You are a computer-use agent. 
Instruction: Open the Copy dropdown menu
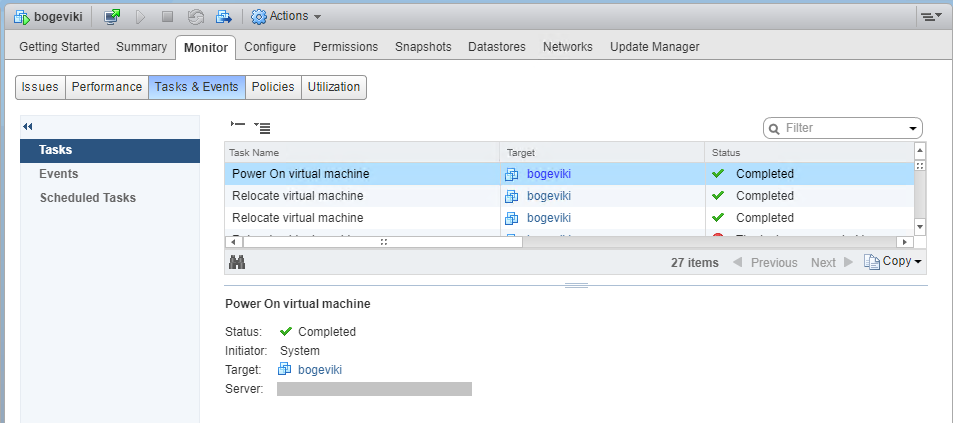(x=892, y=261)
